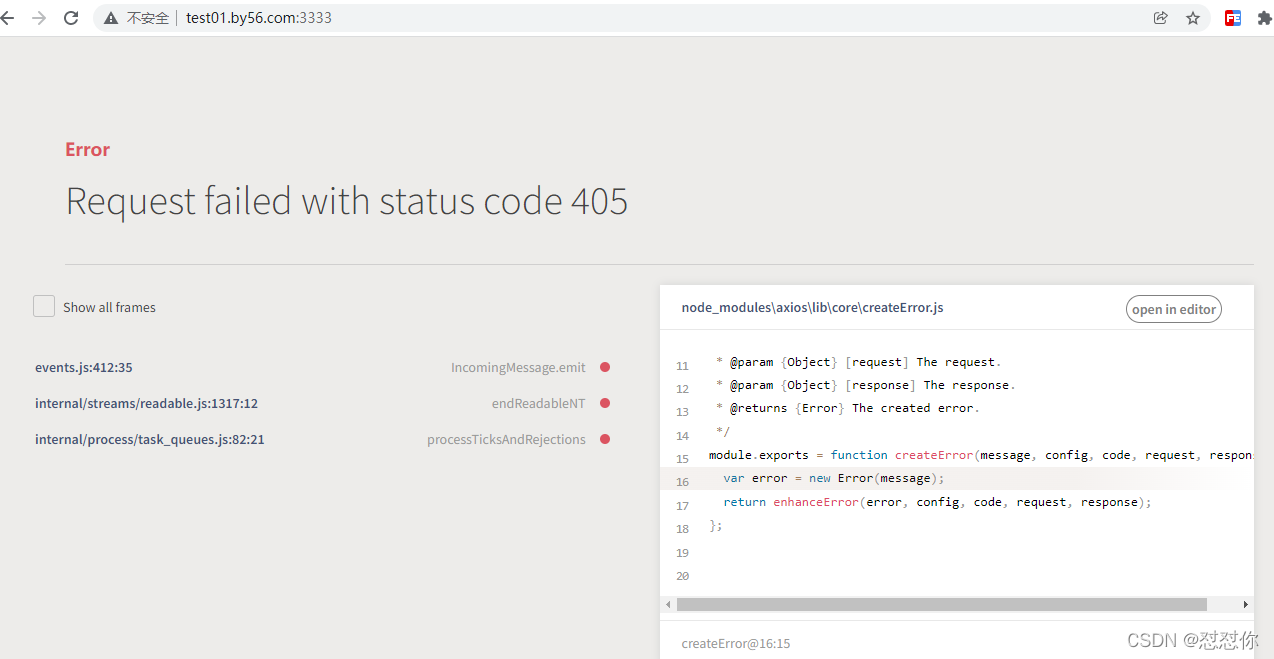Open the FE extension icon

1233,18
